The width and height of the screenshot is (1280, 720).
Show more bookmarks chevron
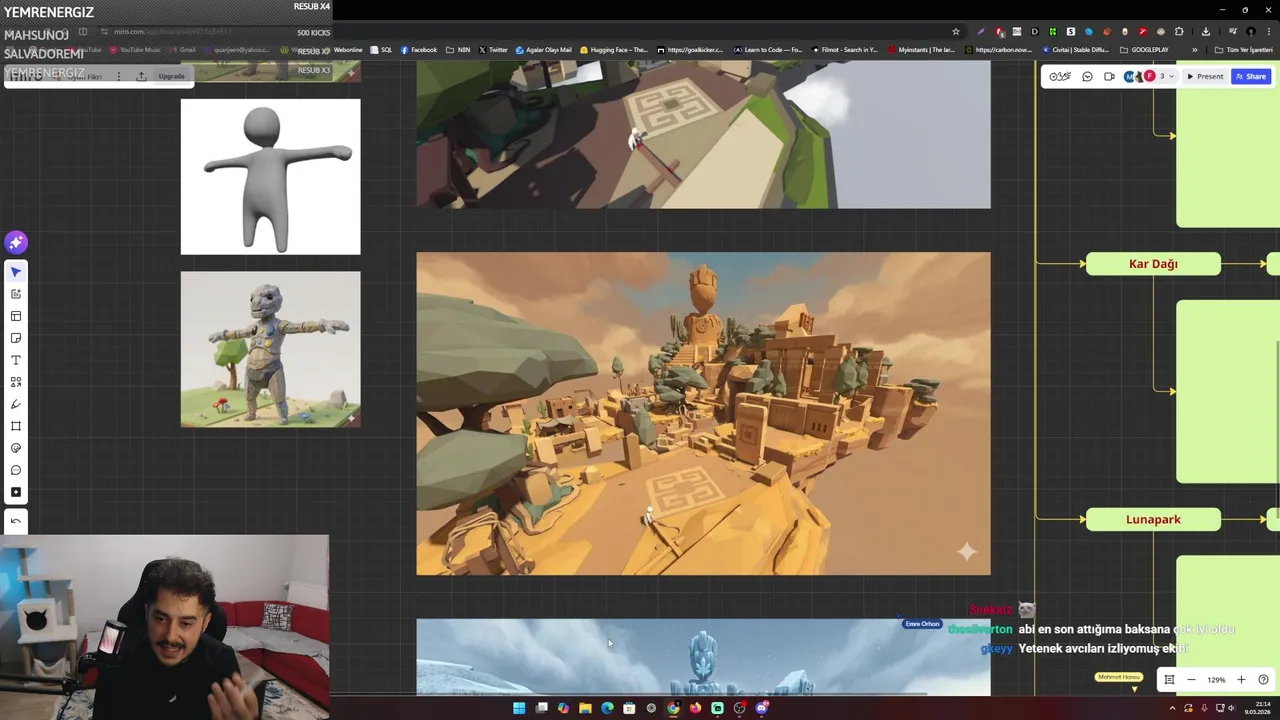click(x=1194, y=50)
